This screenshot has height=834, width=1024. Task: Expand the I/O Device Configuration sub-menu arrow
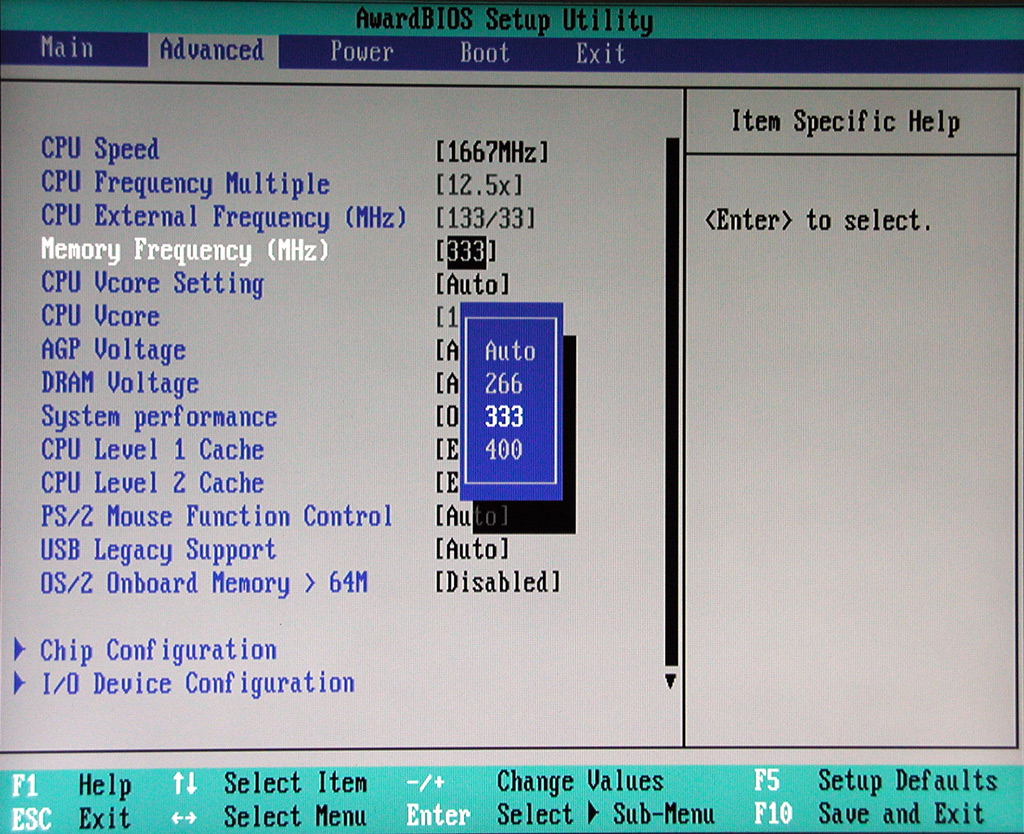pos(20,683)
